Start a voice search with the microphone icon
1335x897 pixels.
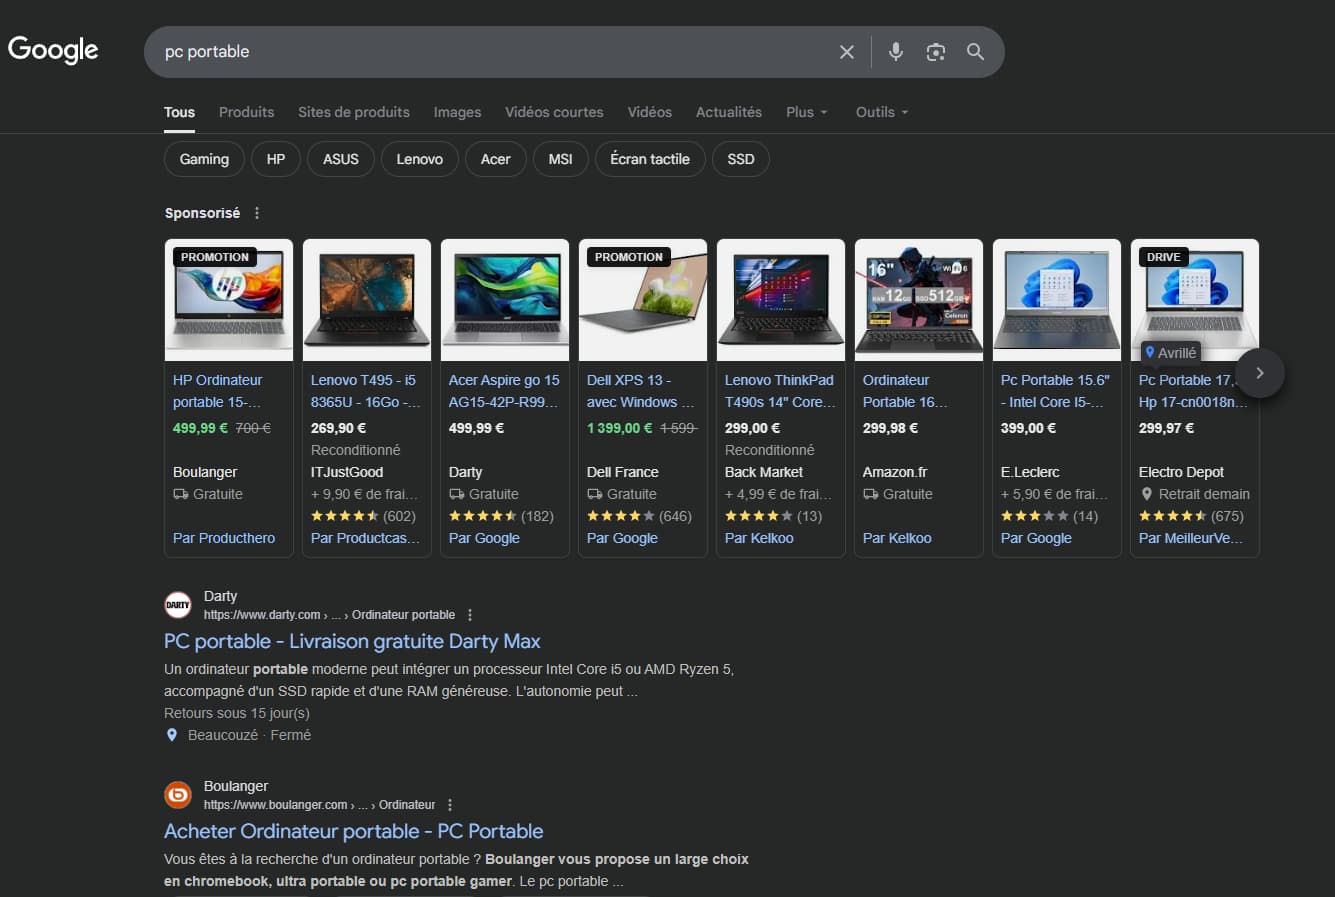895,51
